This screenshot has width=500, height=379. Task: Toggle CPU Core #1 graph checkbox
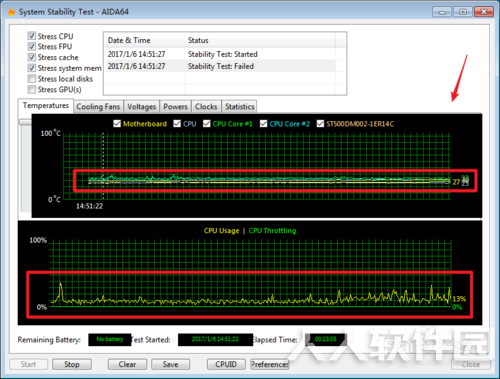(207, 124)
